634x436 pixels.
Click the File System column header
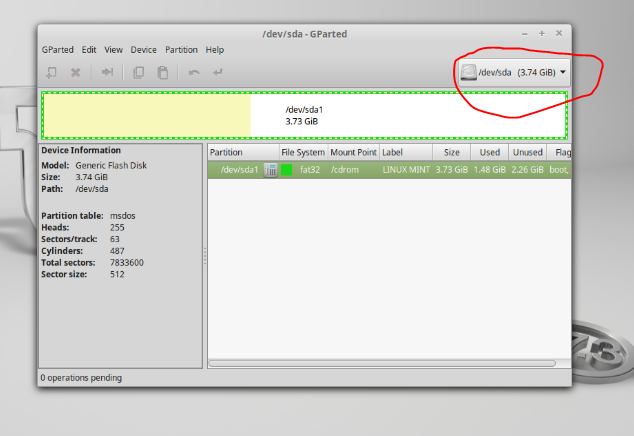303,152
